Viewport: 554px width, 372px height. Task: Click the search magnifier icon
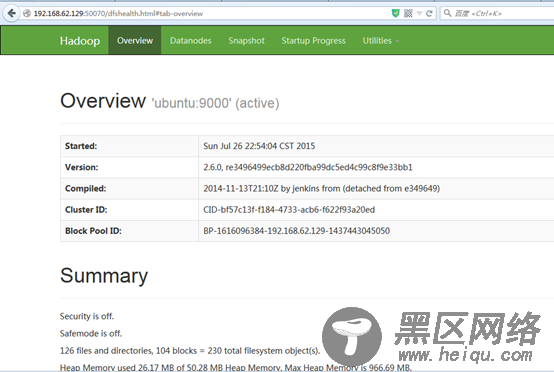pos(447,13)
